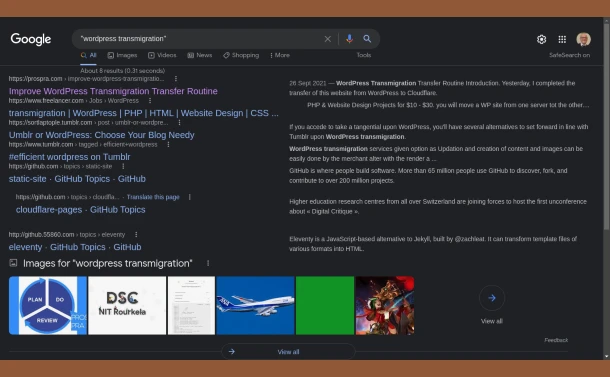Image resolution: width=610 pixels, height=377 pixels.
Task: Click the Translate this page link
Action: (x=153, y=197)
